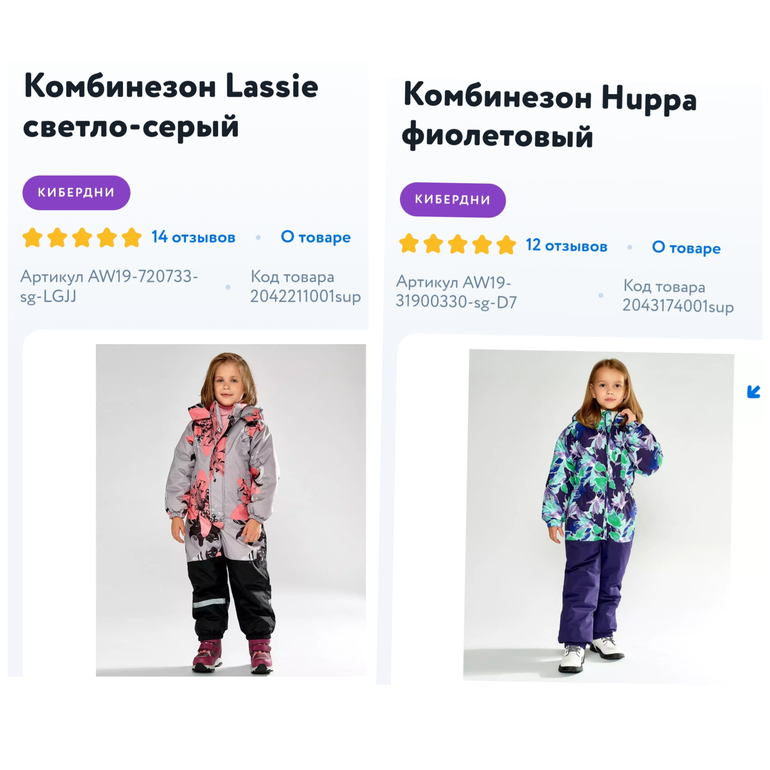The height and width of the screenshot is (770, 770).
Task: Select the Артикул AW19-720733-sg-LGJJ text
Action: tap(110, 286)
